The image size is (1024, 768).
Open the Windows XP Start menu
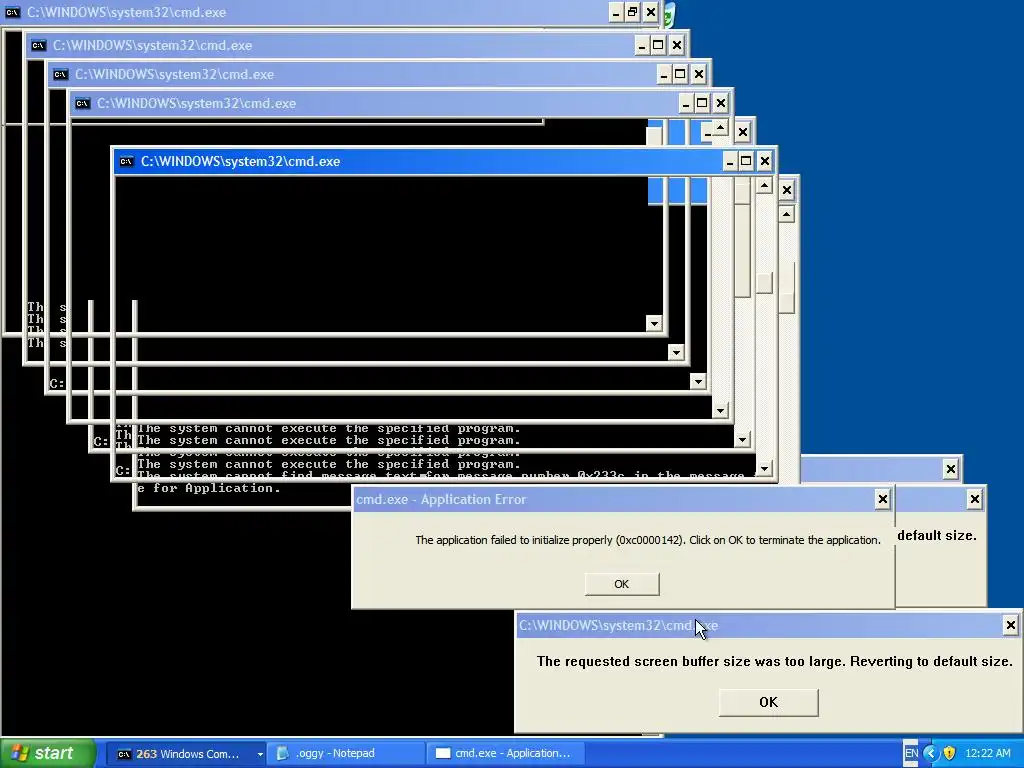47,754
